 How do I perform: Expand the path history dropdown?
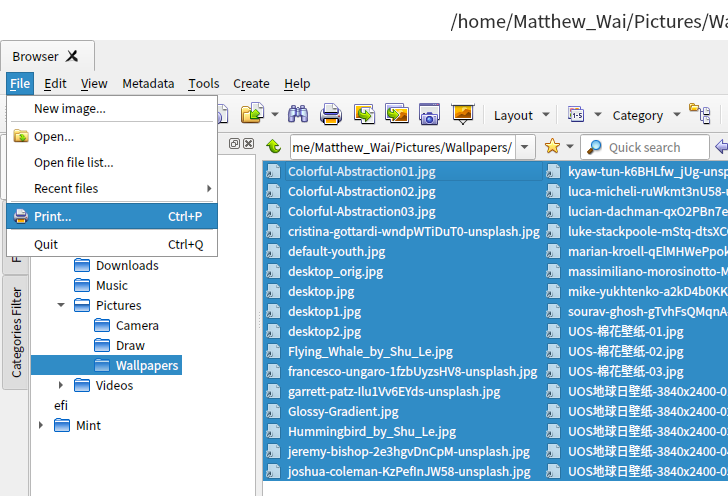[525, 147]
